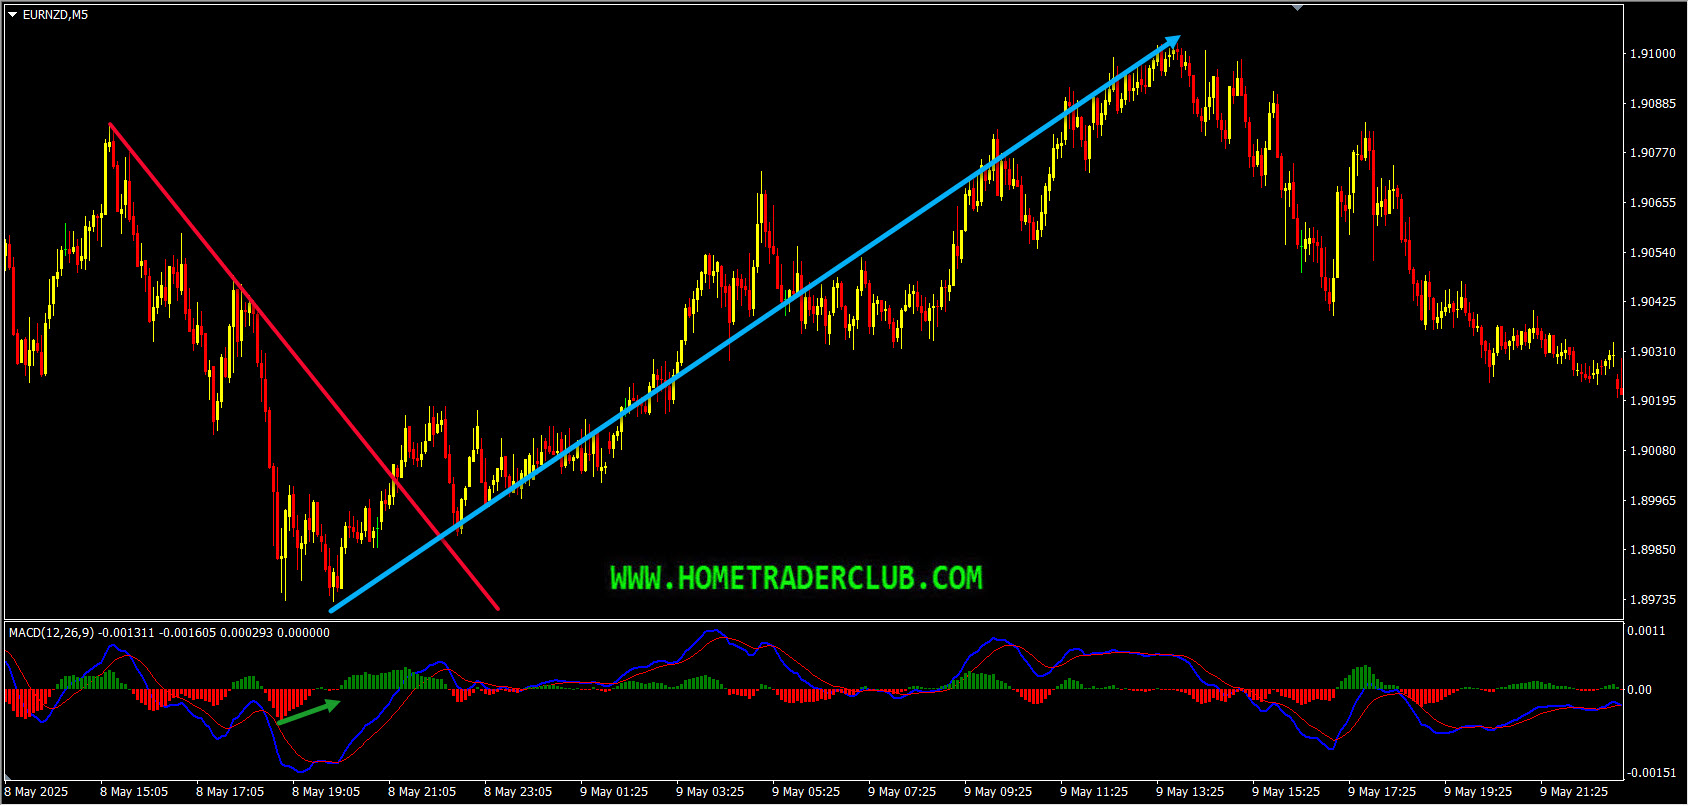This screenshot has height=806, width=1689.
Task: Click the 1.89735 price on the scale
Action: pyautogui.click(x=1652, y=600)
